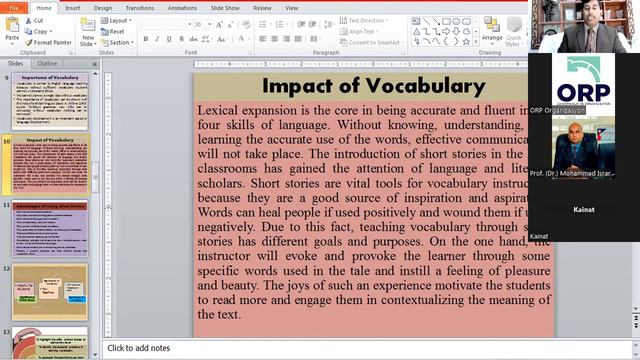640x360 pixels.
Task: Select the Curve line shape
Action: click(436, 41)
